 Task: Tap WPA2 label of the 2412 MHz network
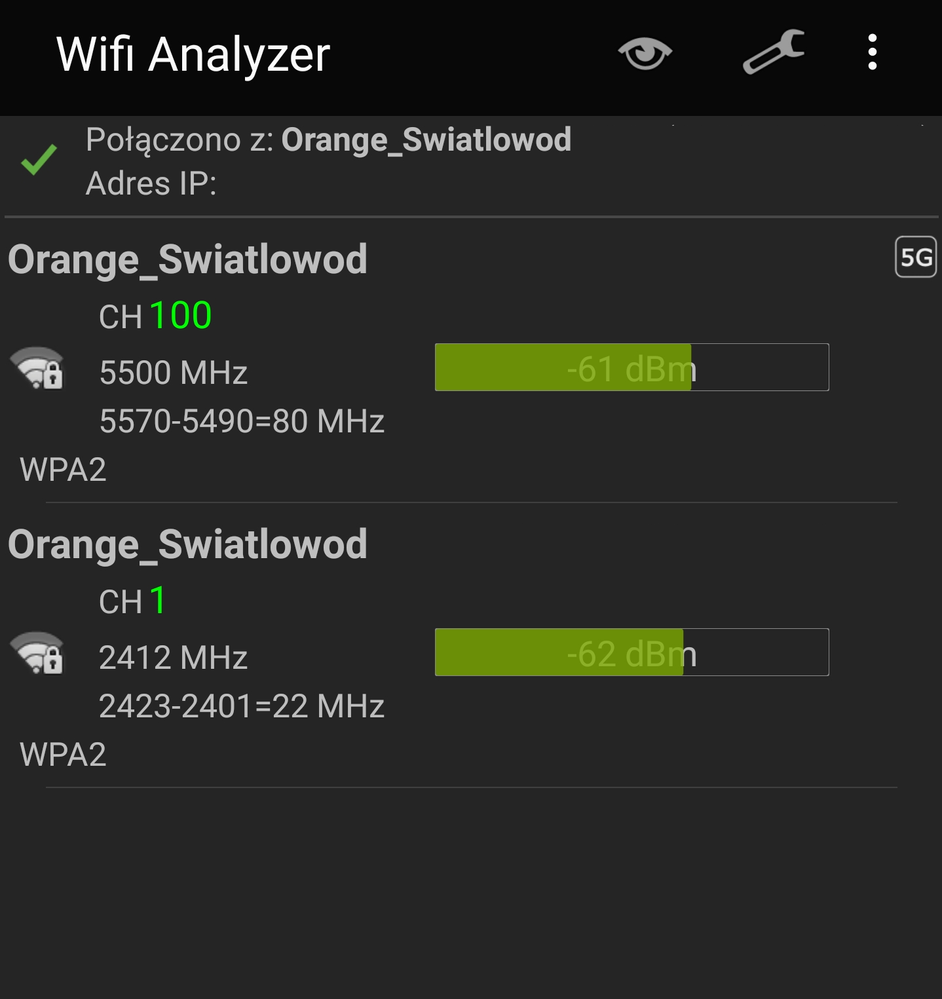[x=63, y=754]
